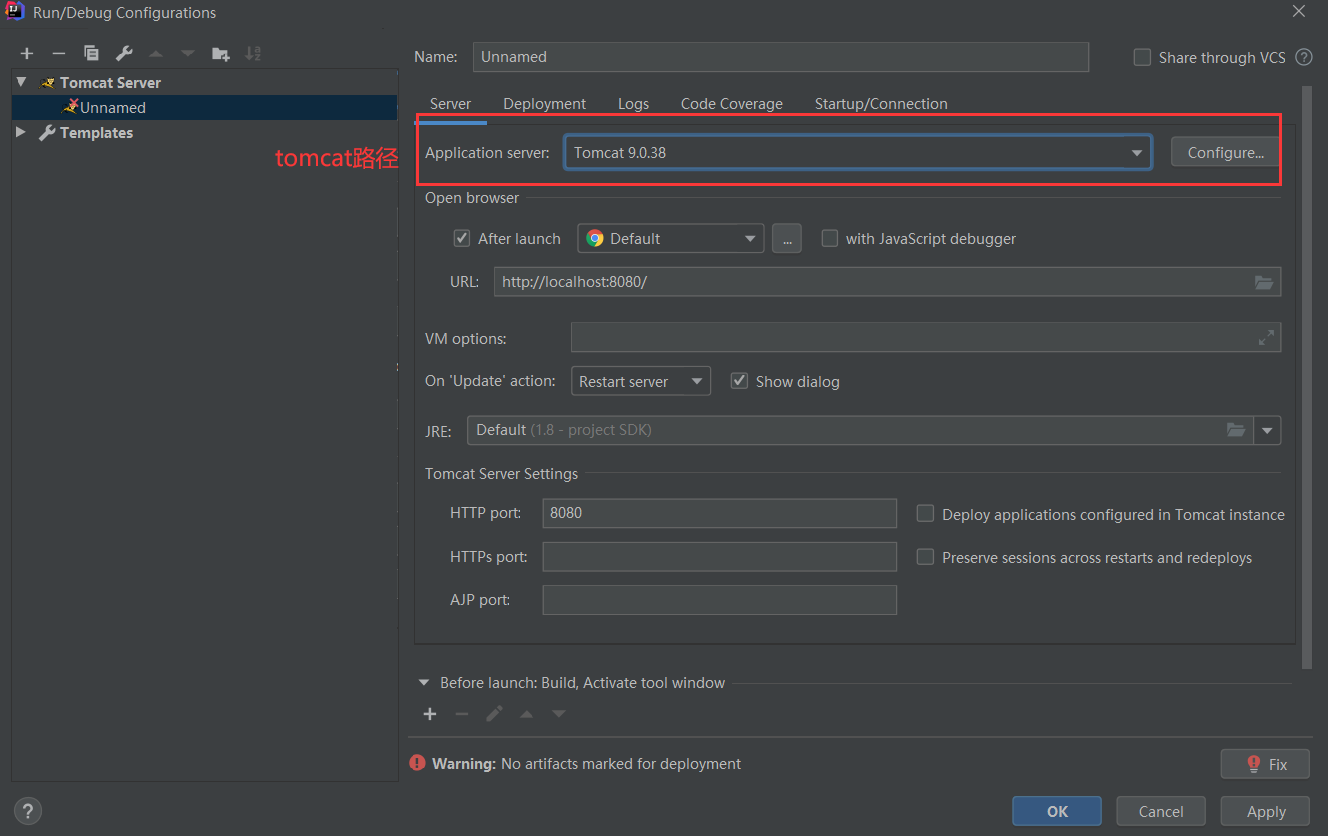Uncheck After launch checkbox
1328x836 pixels.
[462, 238]
